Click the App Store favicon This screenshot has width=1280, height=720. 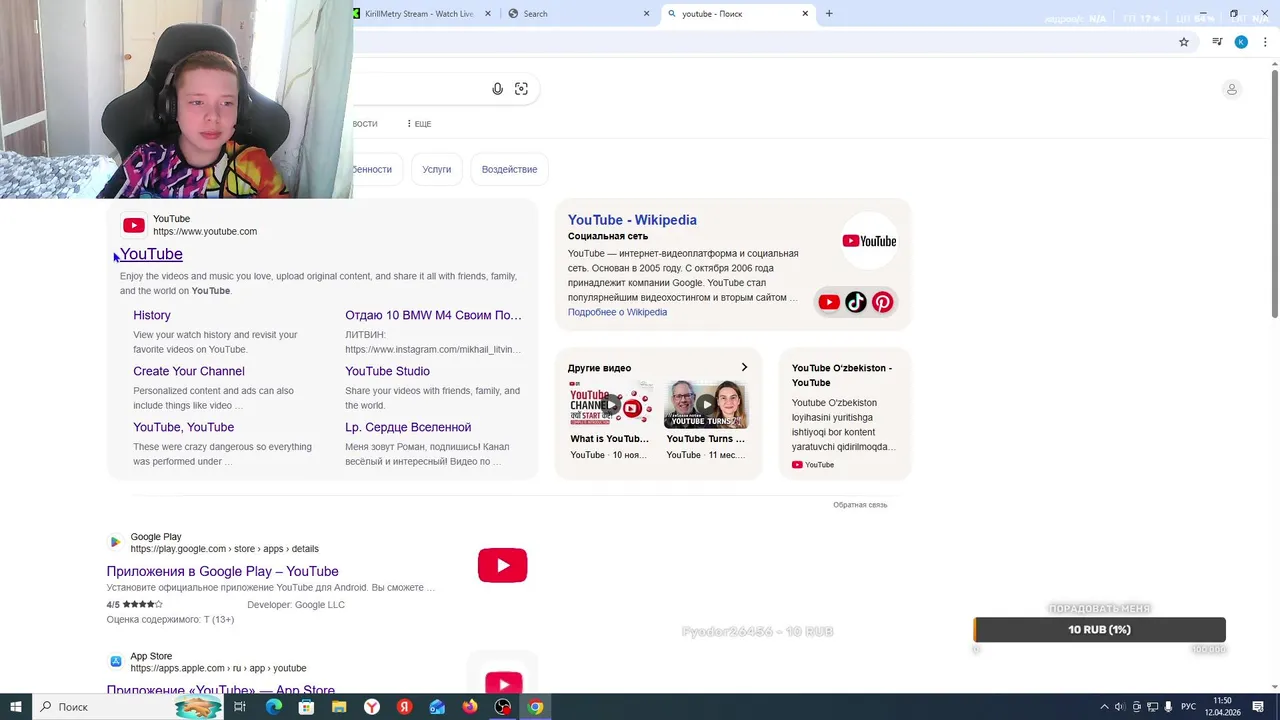click(116, 661)
